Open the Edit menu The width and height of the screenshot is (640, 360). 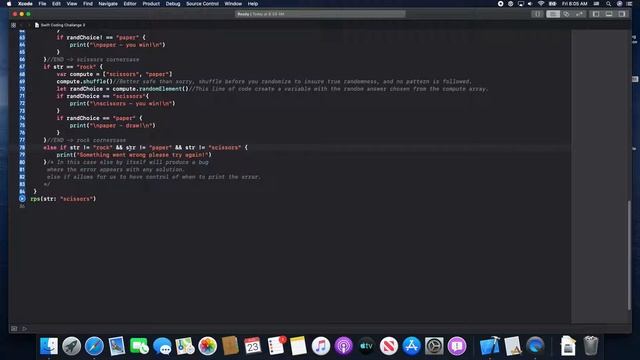click(56, 4)
